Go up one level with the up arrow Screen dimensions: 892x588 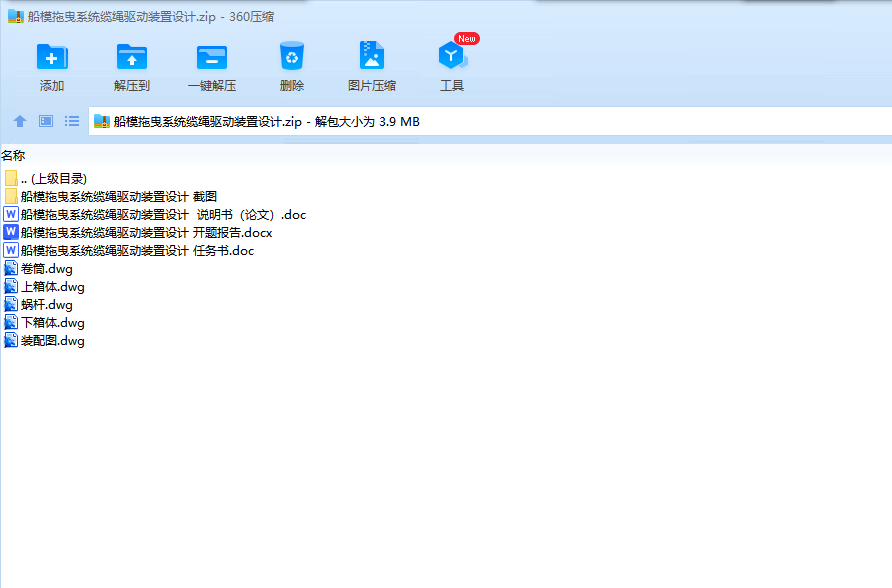tap(20, 121)
